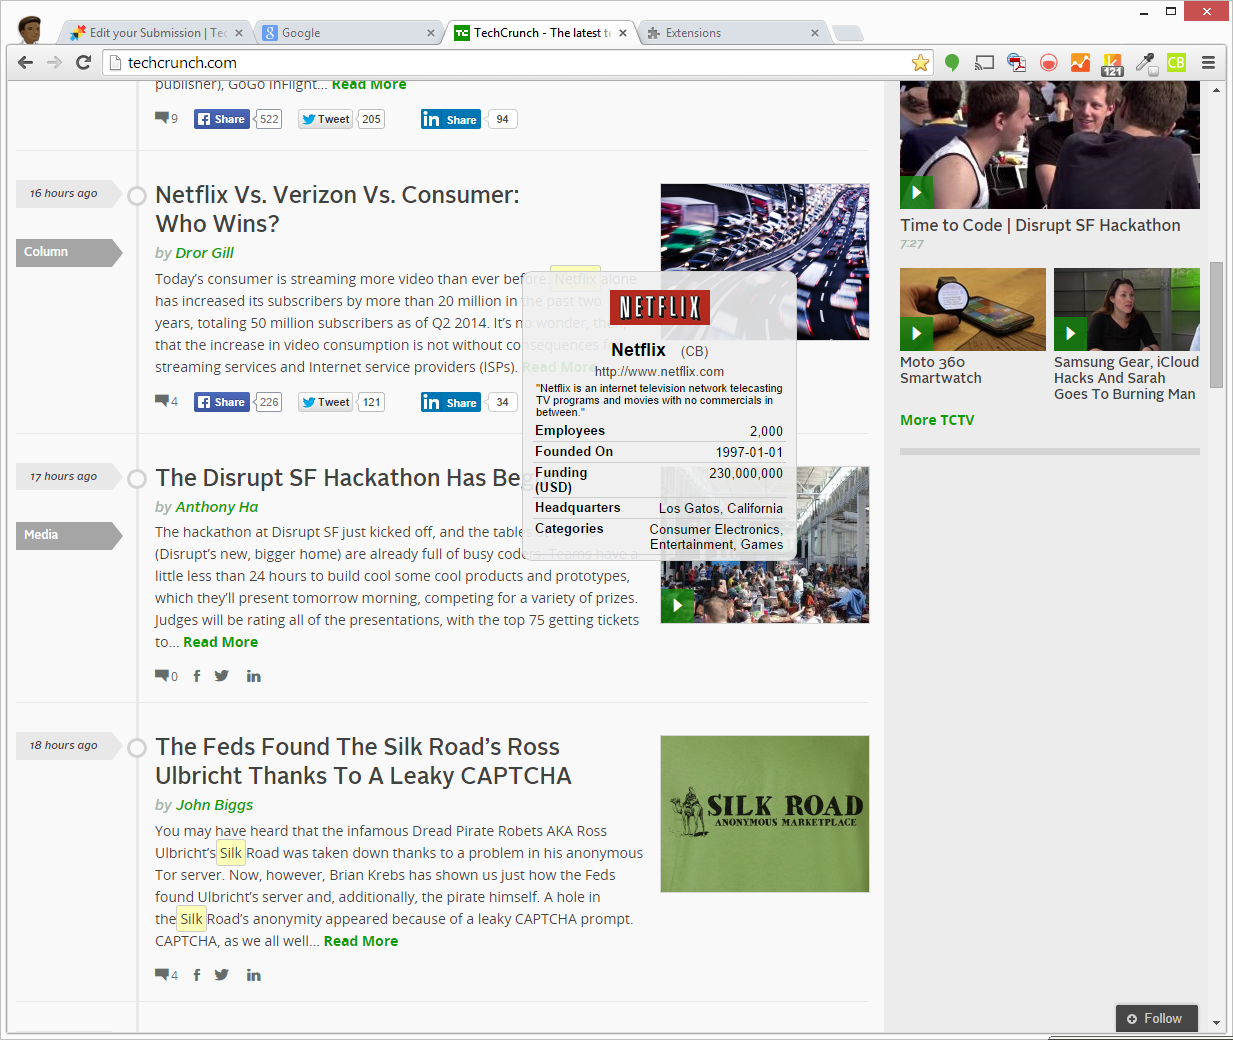Click the scrollbar down arrow
Screen dimensions: 1233x1040
coord(1216,1023)
